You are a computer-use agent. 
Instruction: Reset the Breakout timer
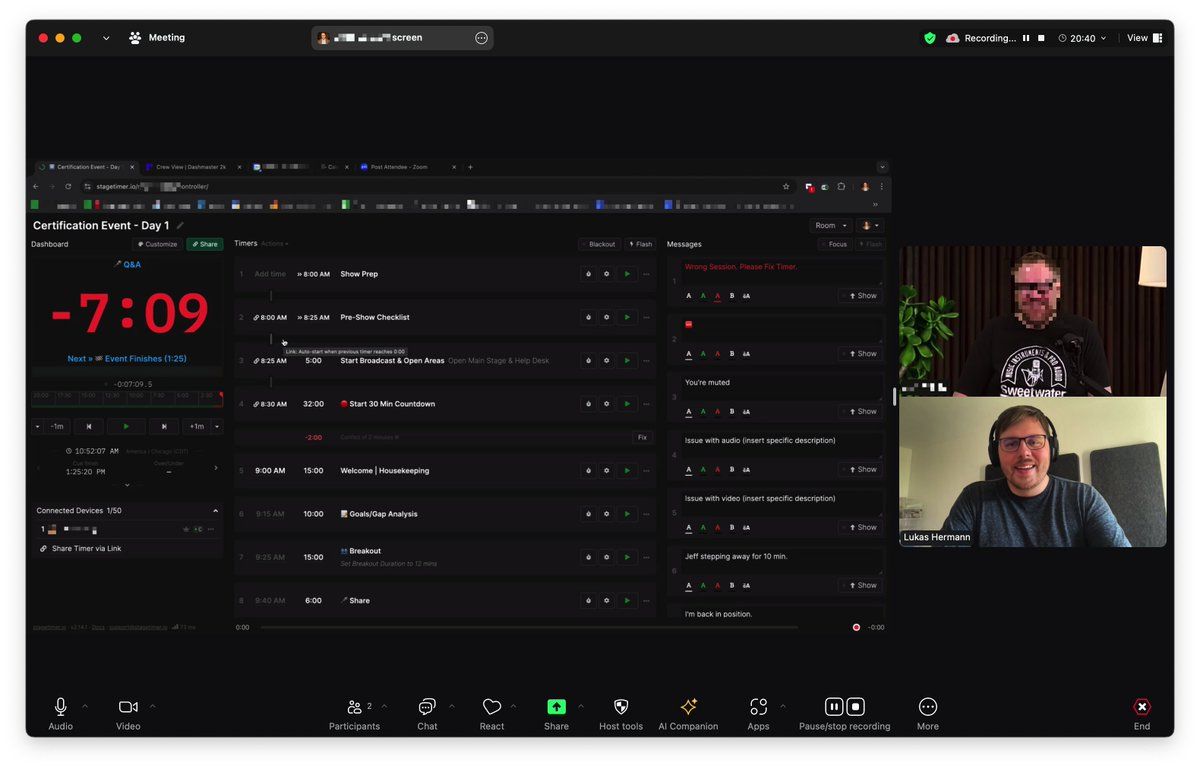pyautogui.click(x=589, y=557)
